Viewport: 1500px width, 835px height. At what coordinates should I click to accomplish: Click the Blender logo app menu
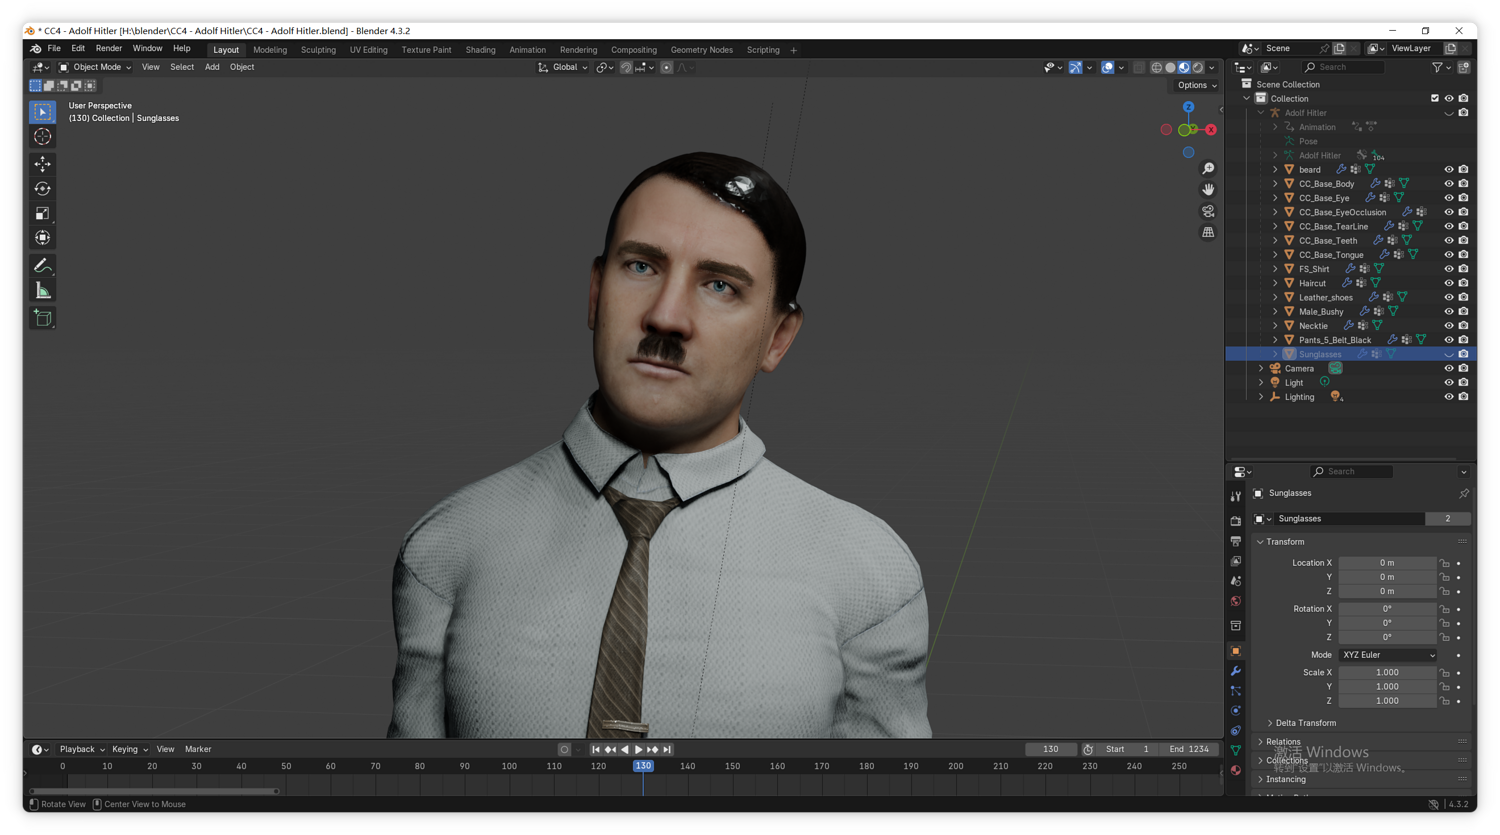(35, 49)
